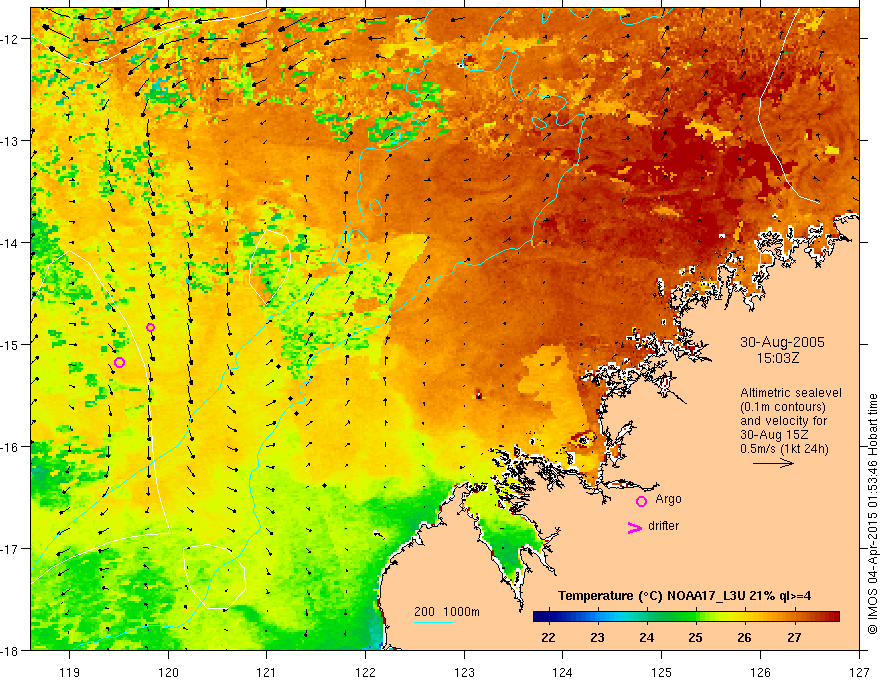The height and width of the screenshot is (680, 880).
Task: Click the longitude axis label 120
Action: pyautogui.click(x=168, y=672)
